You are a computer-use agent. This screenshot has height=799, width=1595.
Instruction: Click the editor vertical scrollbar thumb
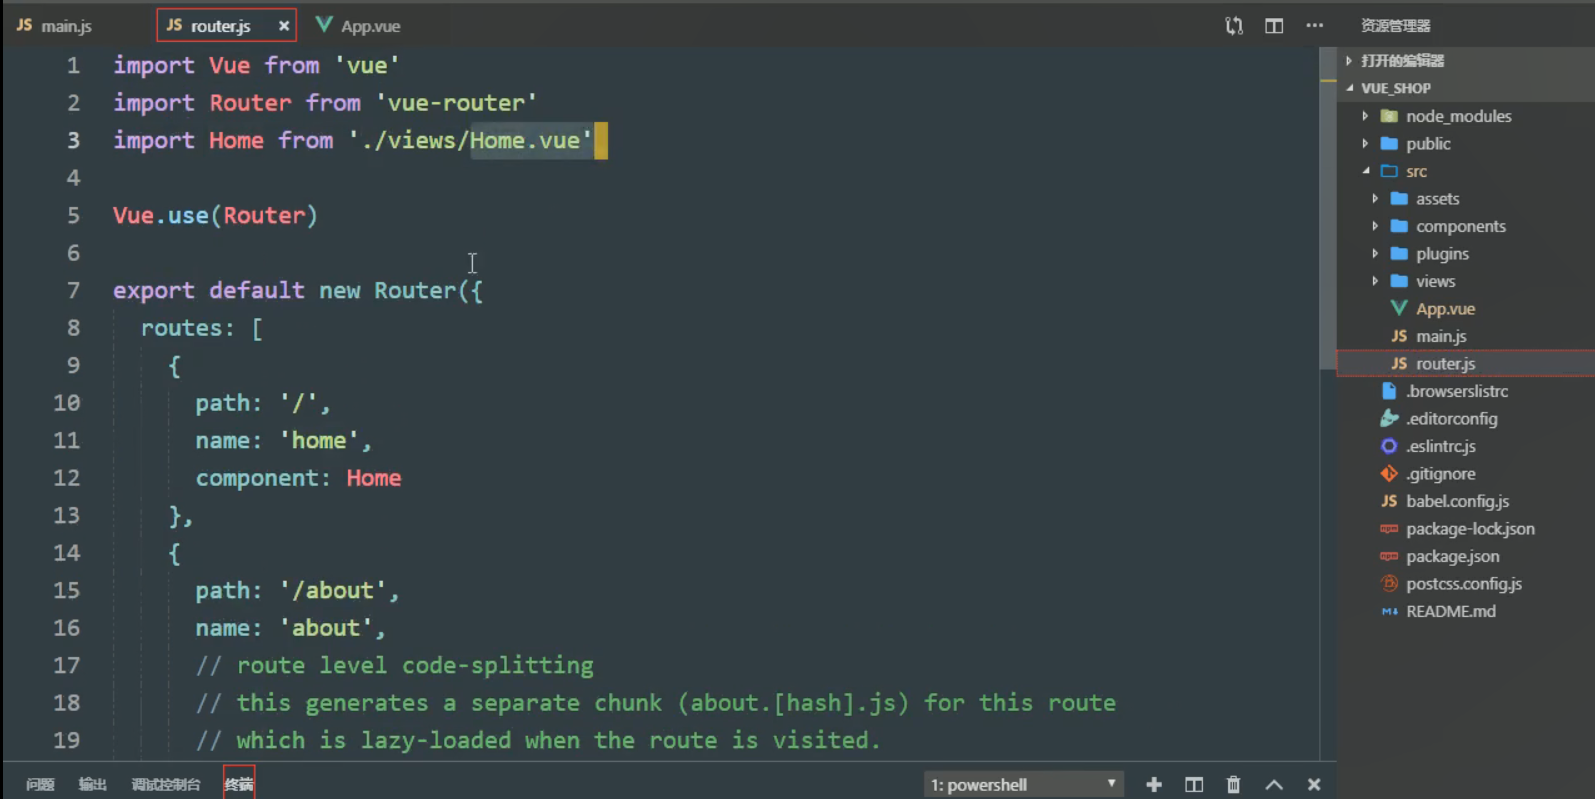pyautogui.click(x=1328, y=210)
